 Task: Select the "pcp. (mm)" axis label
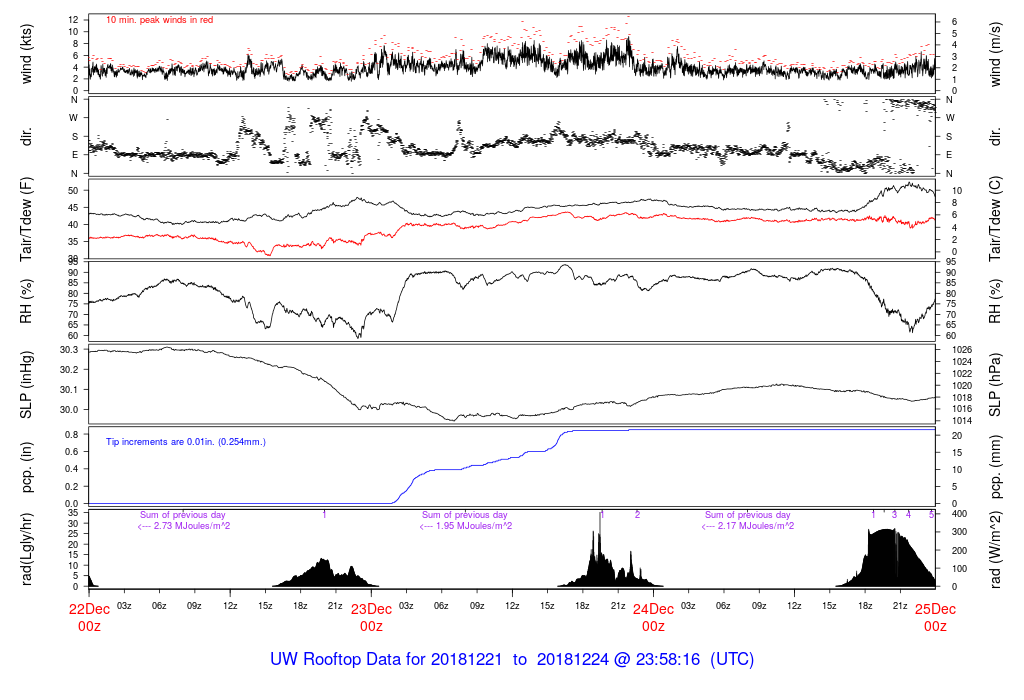[995, 467]
